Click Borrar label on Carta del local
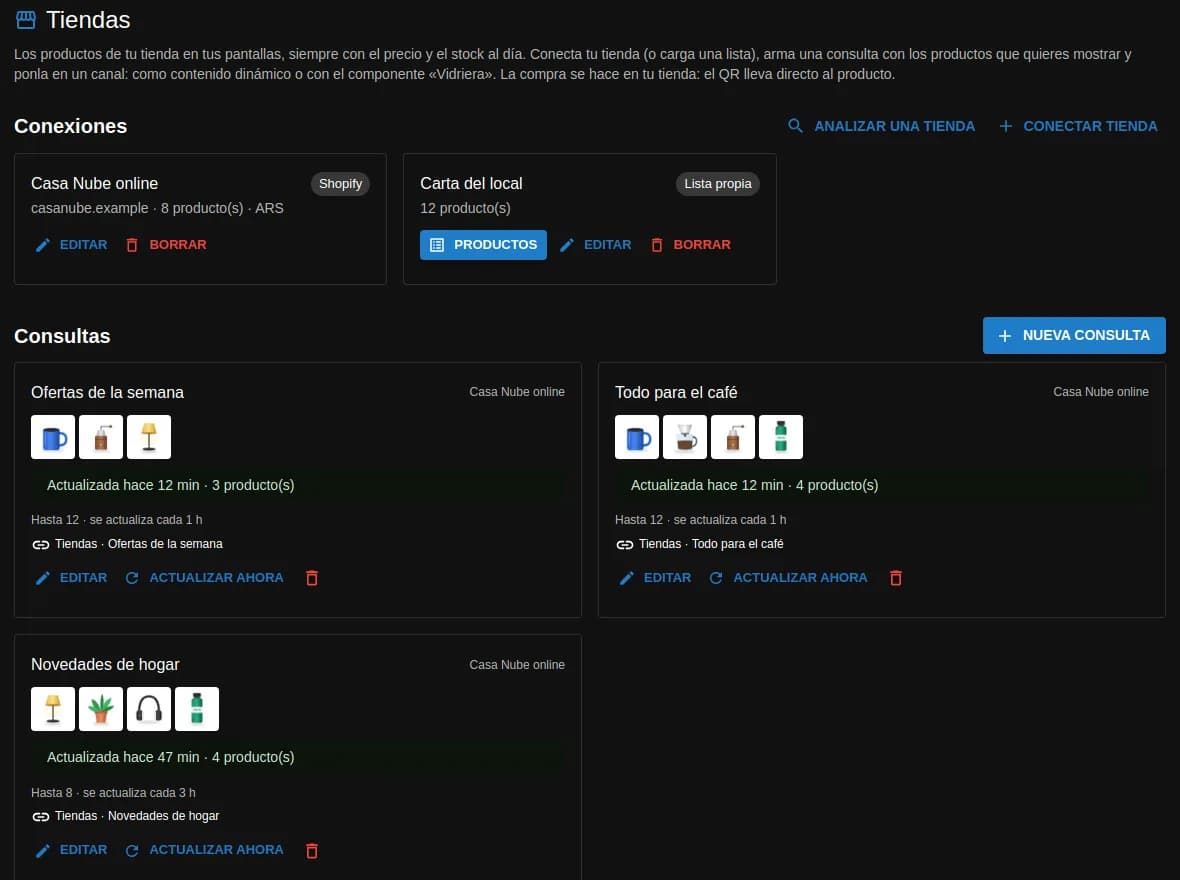This screenshot has width=1180, height=880. [701, 245]
